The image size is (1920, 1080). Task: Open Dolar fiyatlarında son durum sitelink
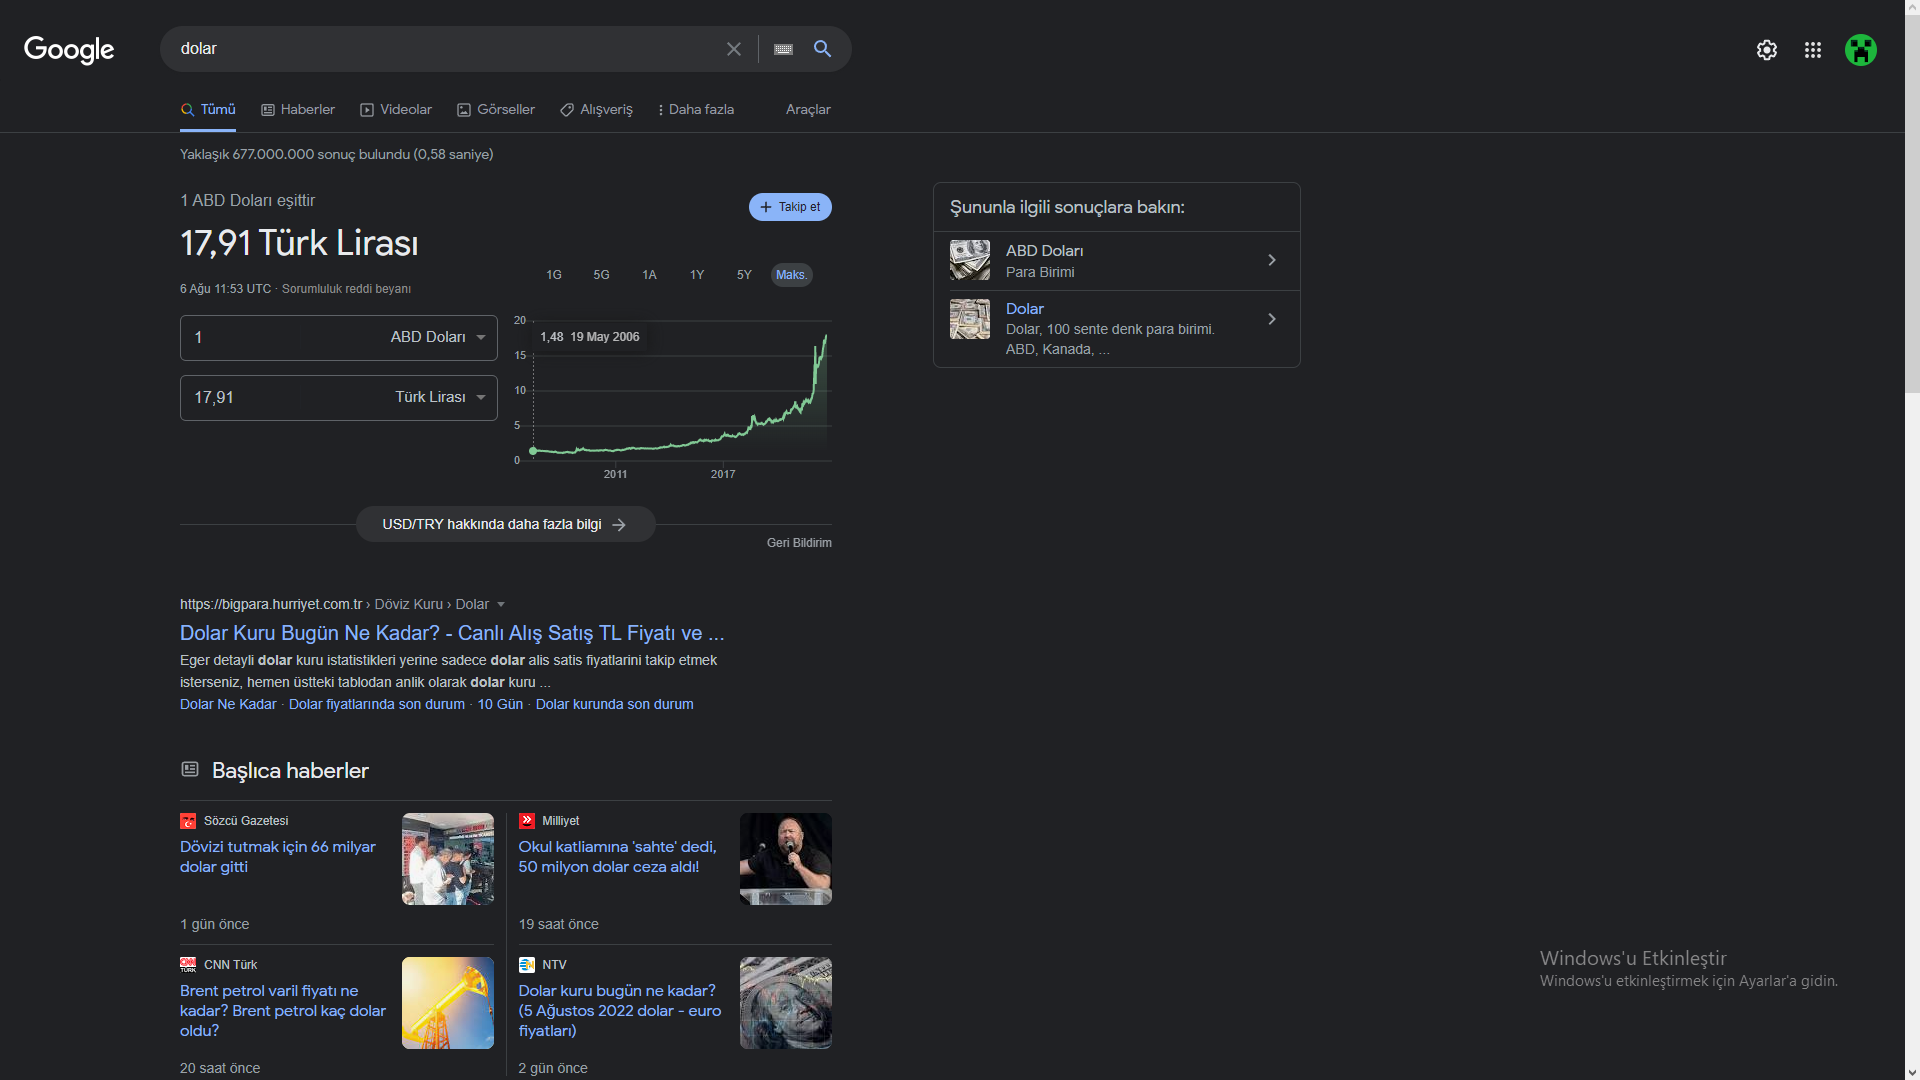tap(377, 705)
